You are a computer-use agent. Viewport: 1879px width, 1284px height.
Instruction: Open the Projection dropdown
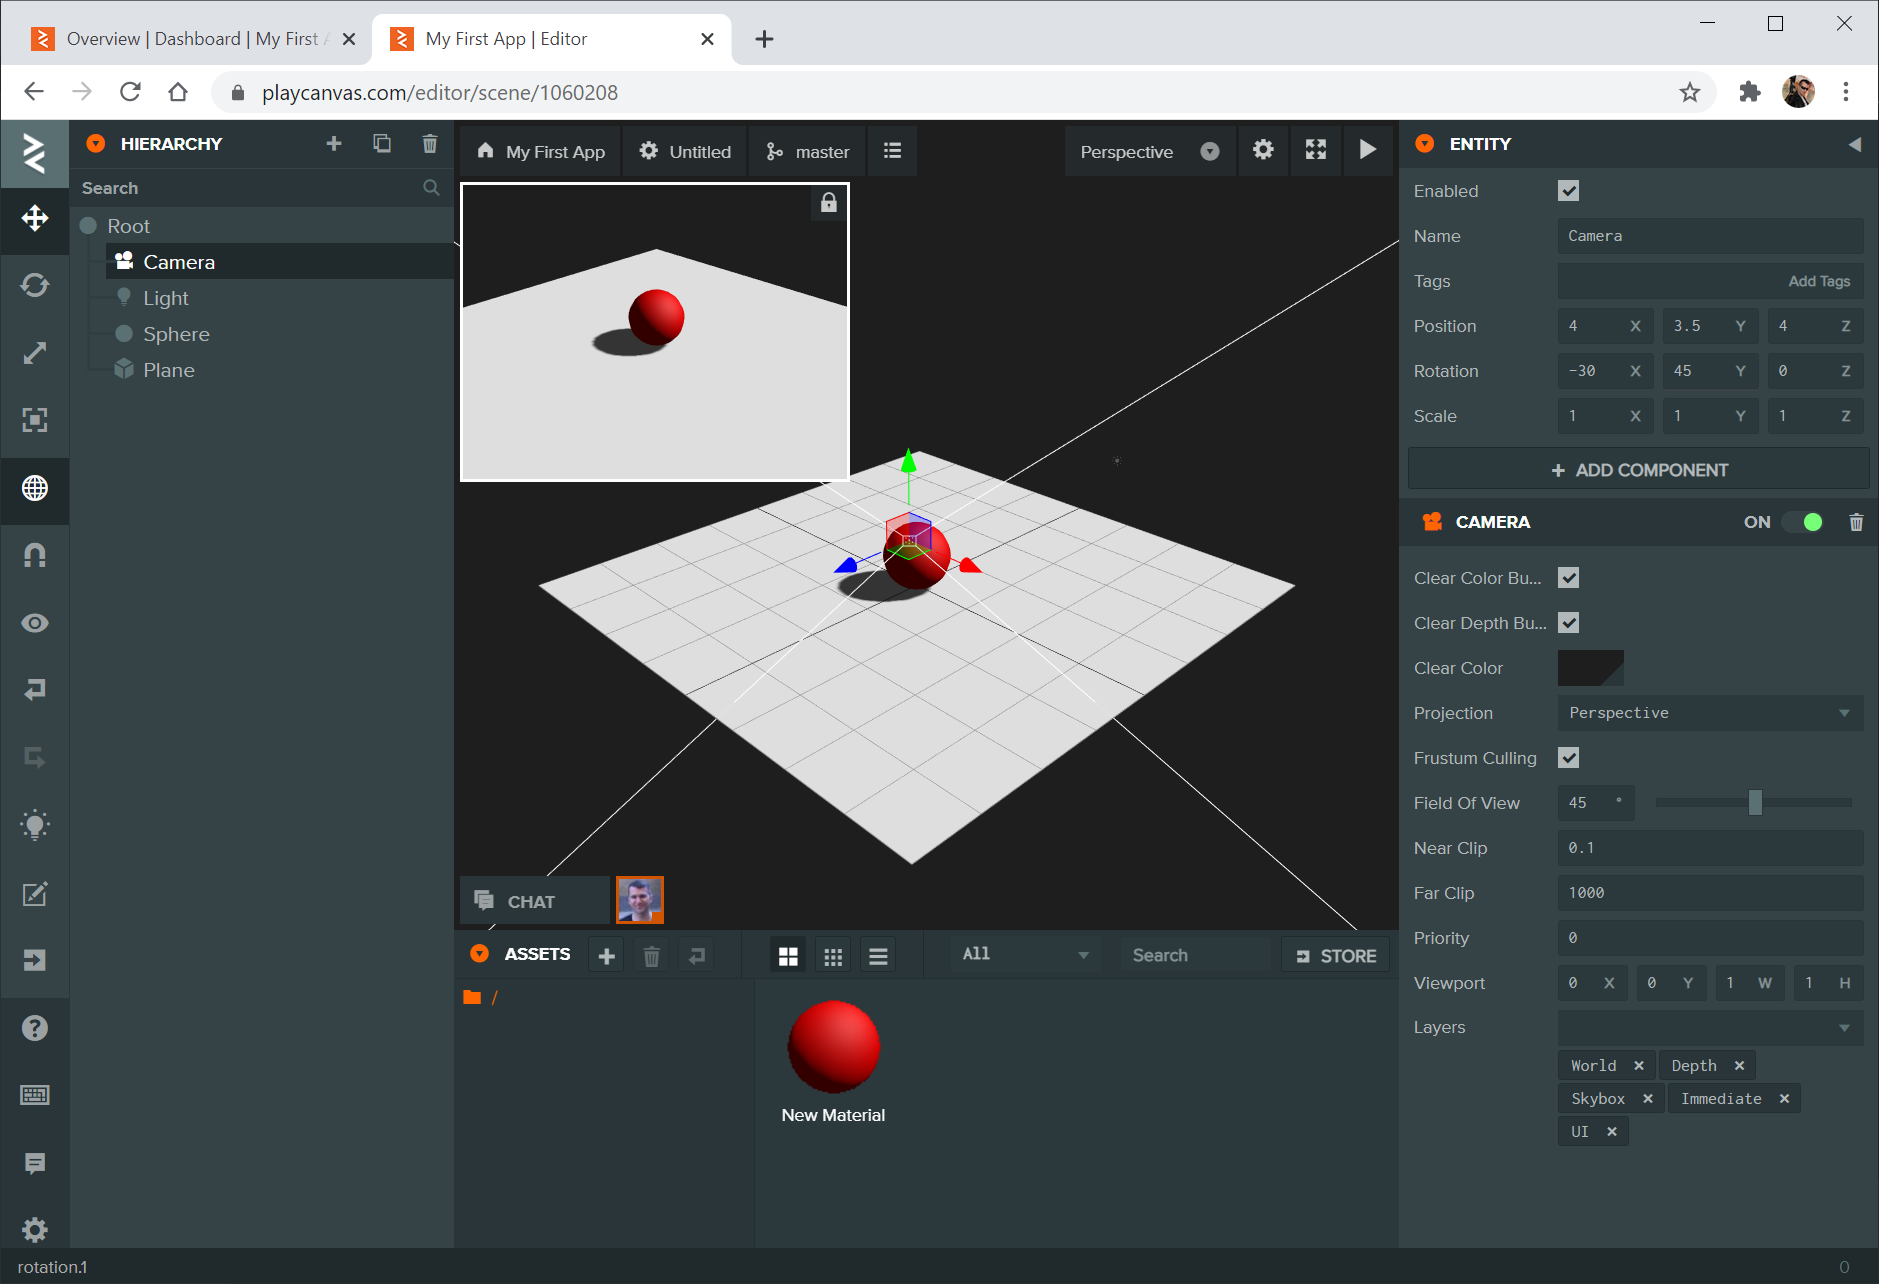click(1710, 713)
